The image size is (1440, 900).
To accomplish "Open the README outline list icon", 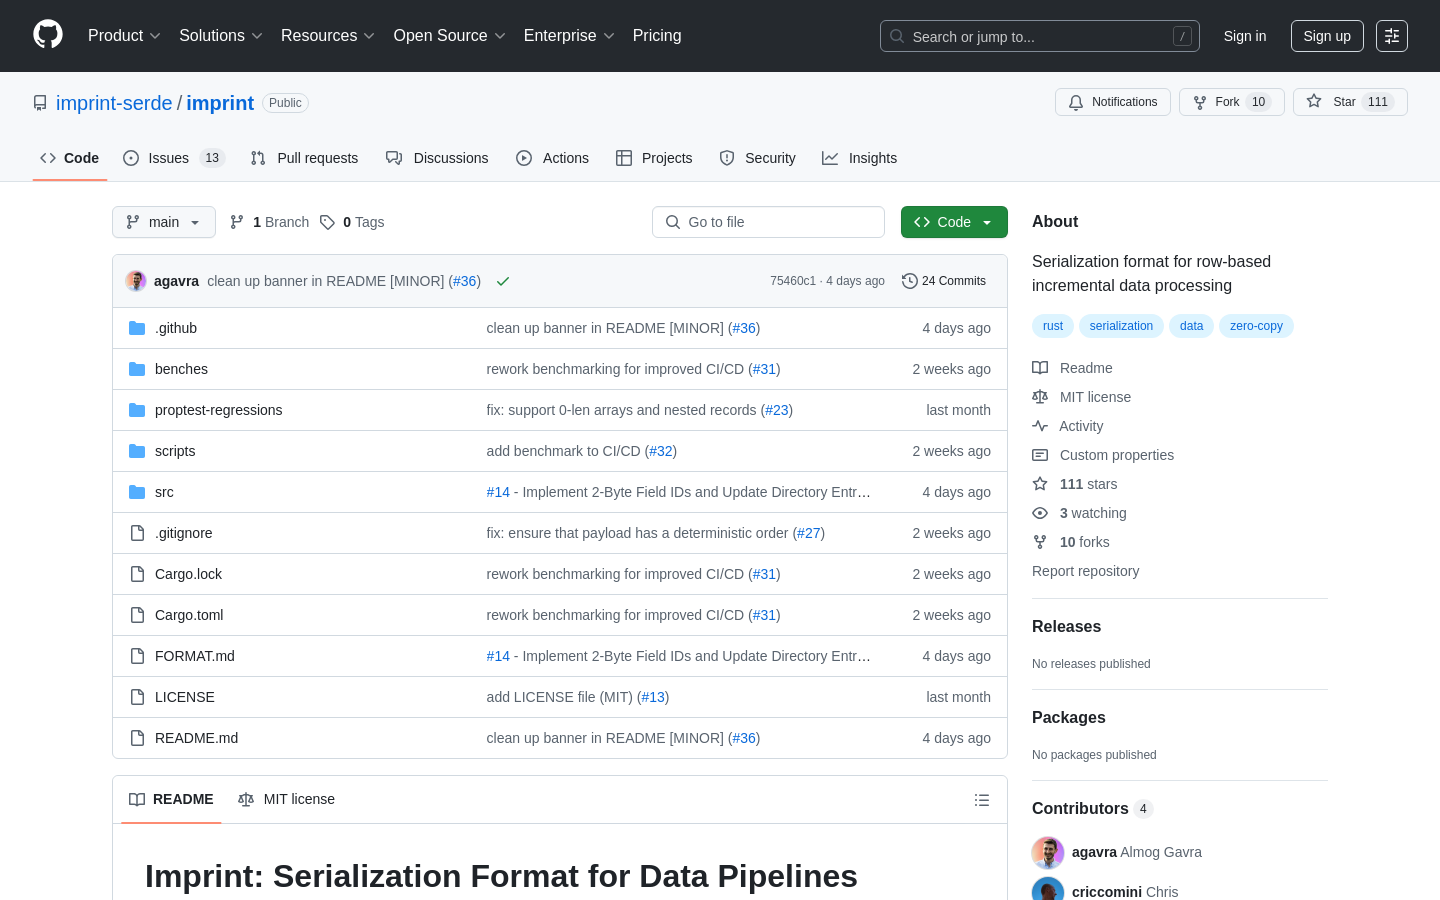I will pyautogui.click(x=982, y=800).
